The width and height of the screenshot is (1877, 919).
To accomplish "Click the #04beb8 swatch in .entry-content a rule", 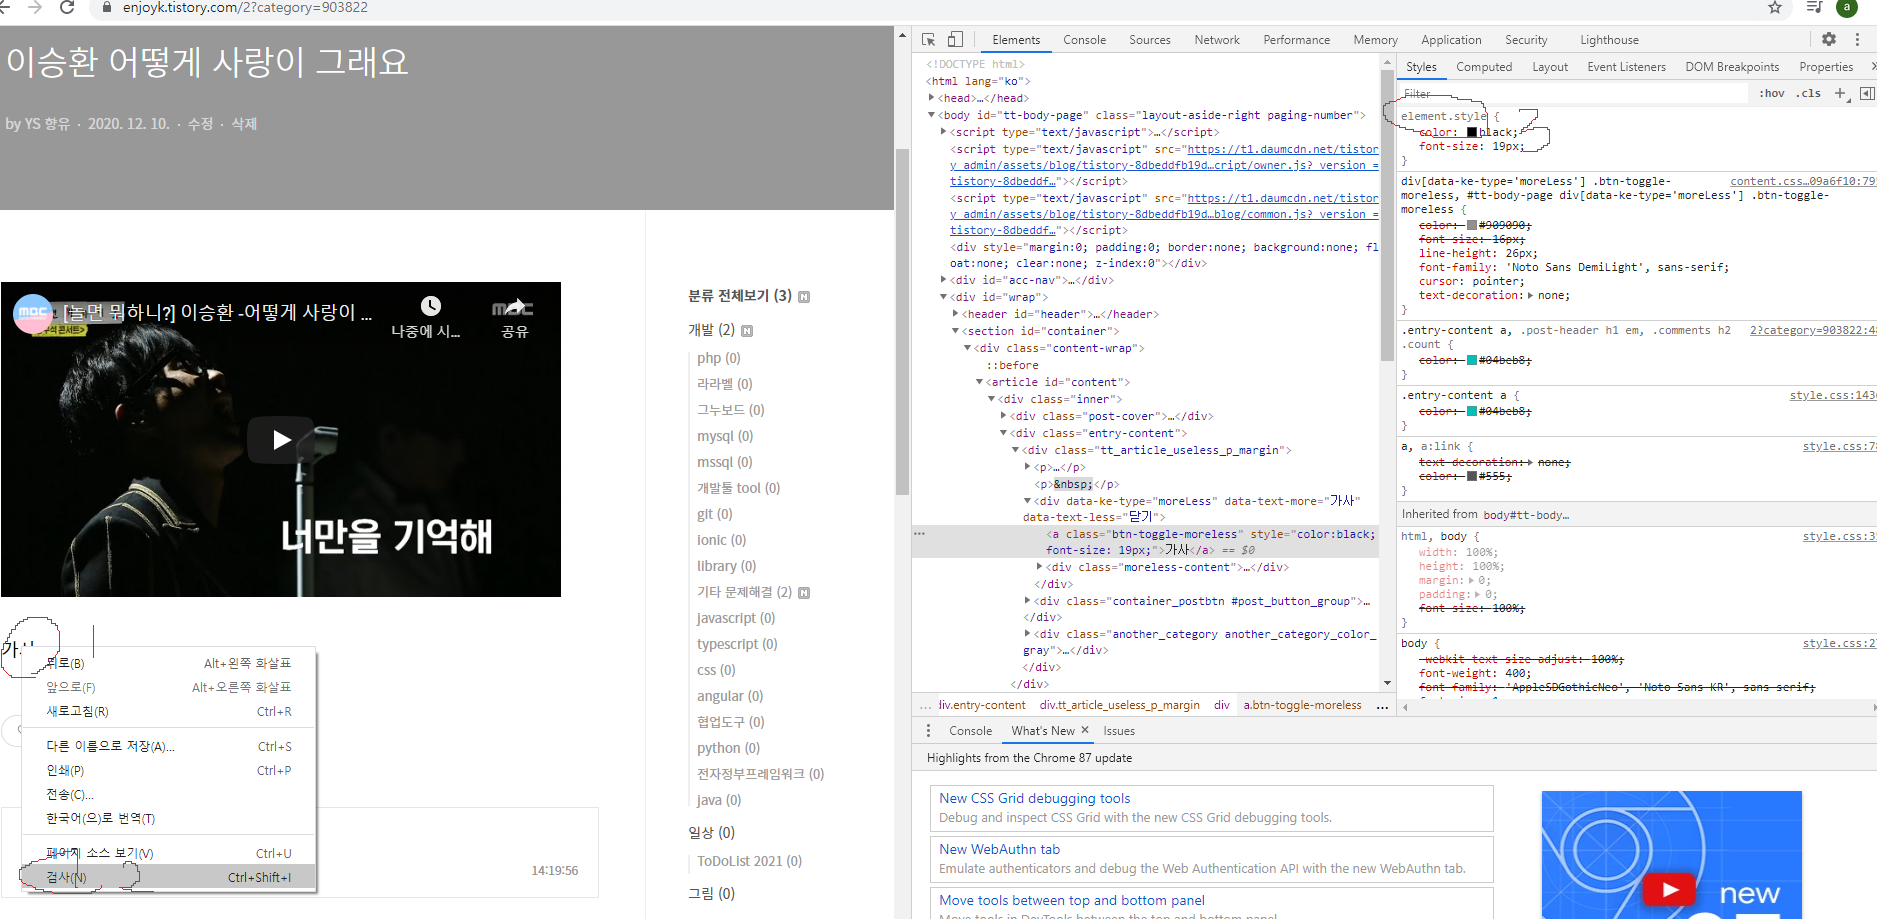I will (1472, 411).
